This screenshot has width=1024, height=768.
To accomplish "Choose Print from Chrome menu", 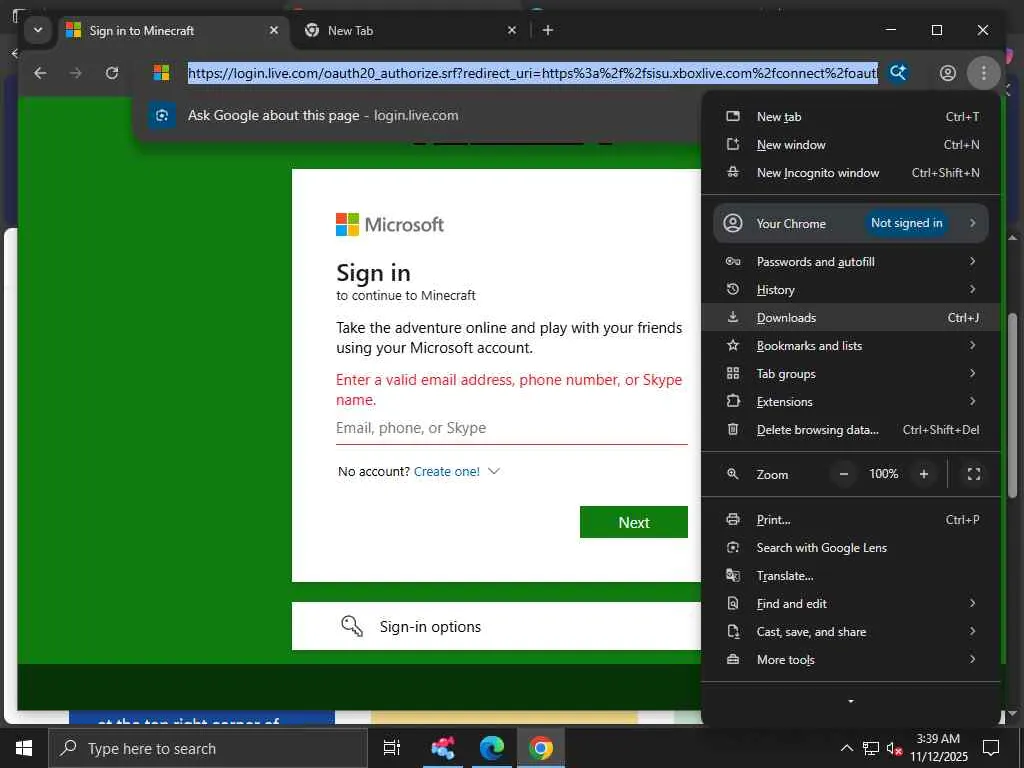I will pyautogui.click(x=851, y=520).
